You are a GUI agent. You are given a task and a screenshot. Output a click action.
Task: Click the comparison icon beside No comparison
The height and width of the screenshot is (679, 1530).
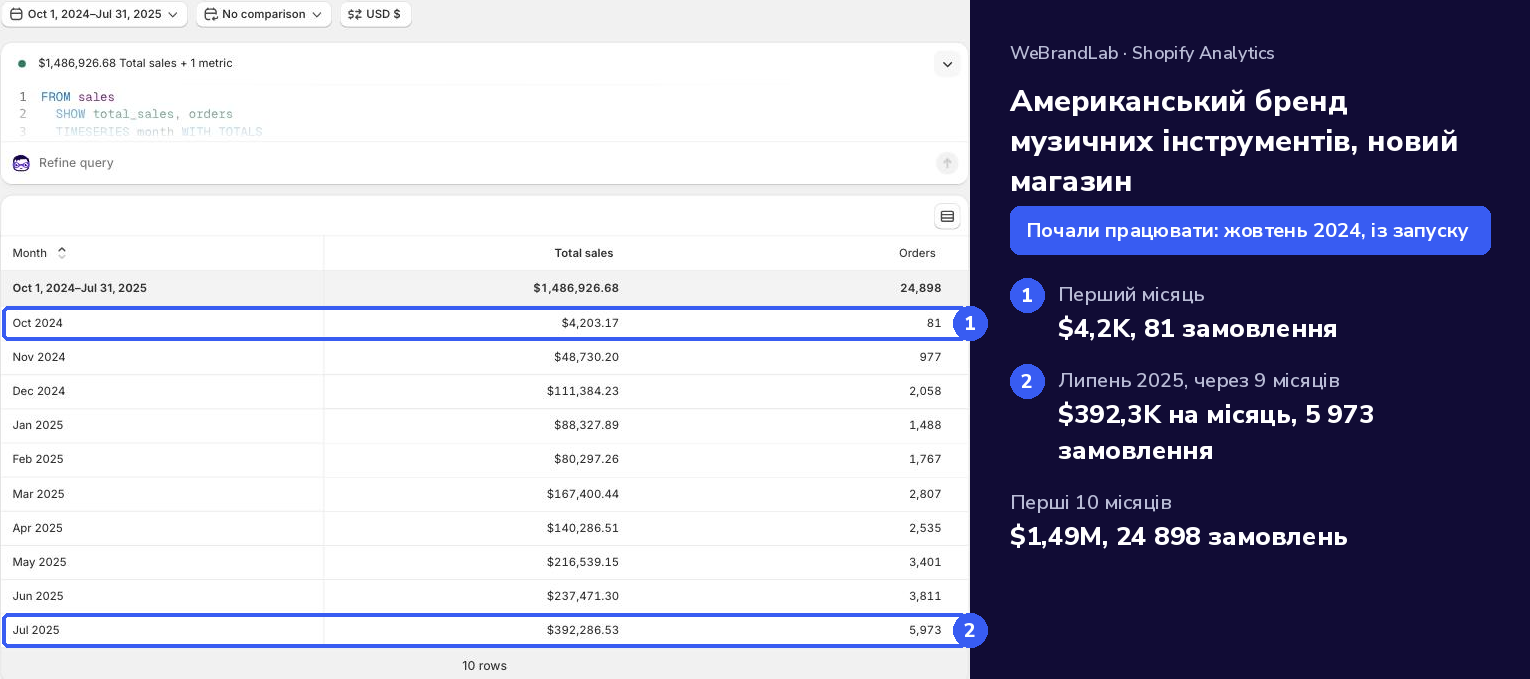point(211,14)
